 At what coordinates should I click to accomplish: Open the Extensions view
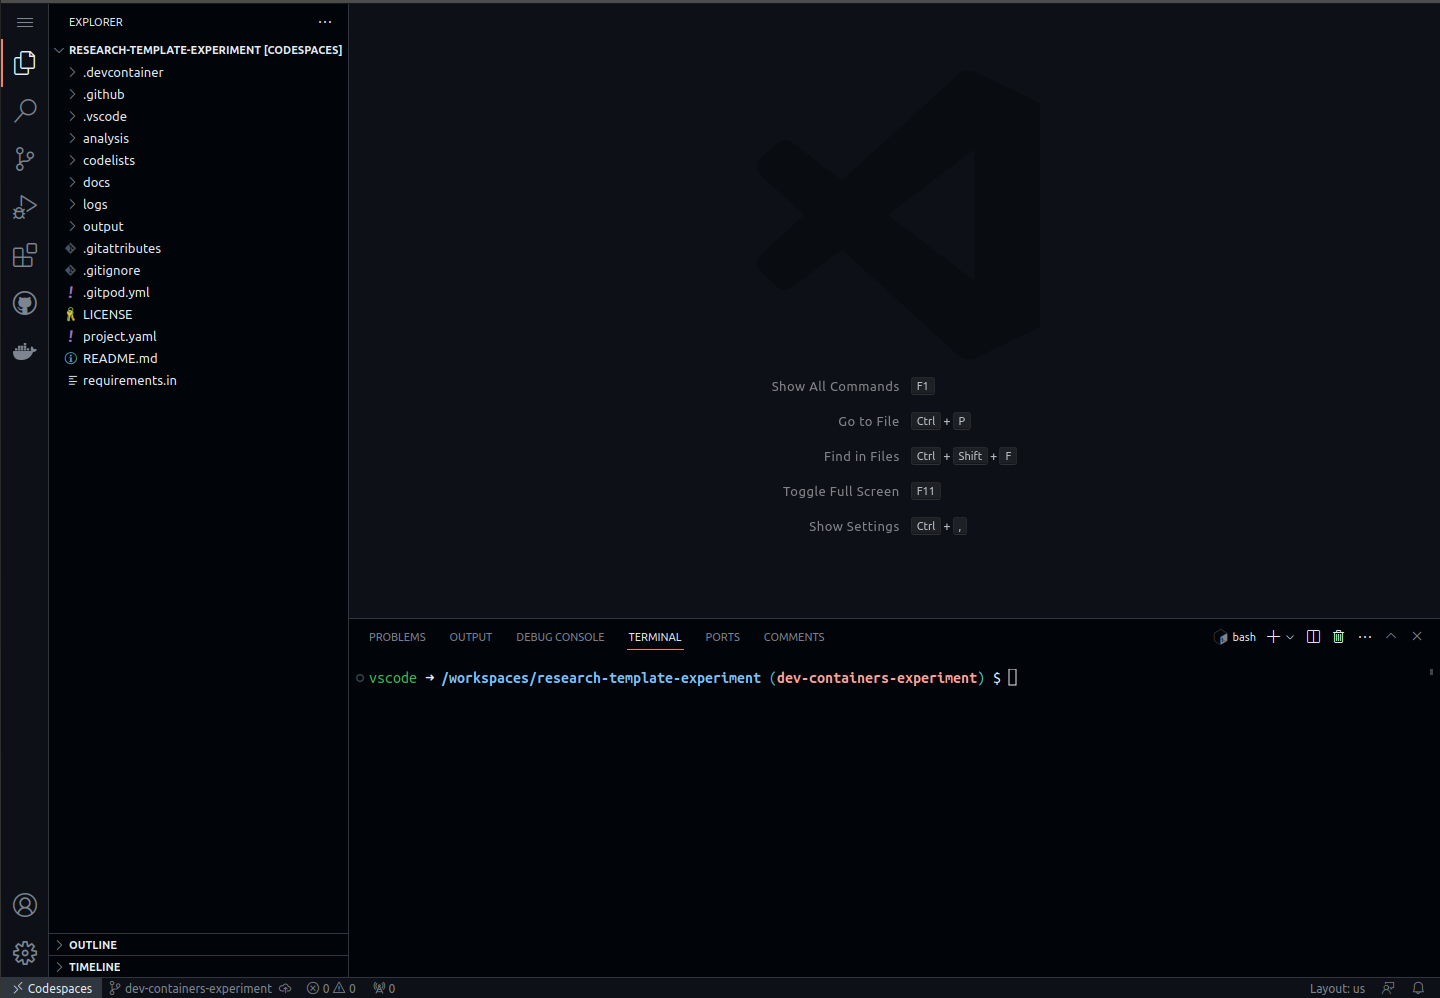tap(25, 255)
